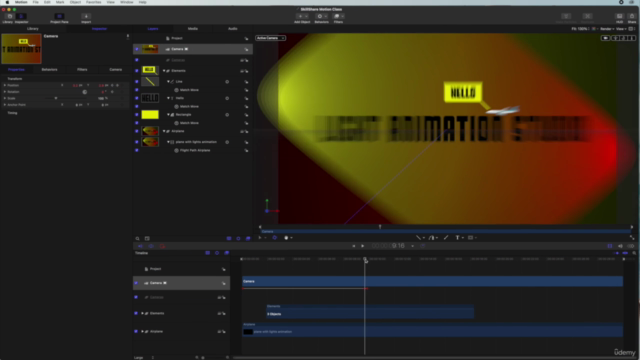Click the Import toolbar button

[86, 17]
